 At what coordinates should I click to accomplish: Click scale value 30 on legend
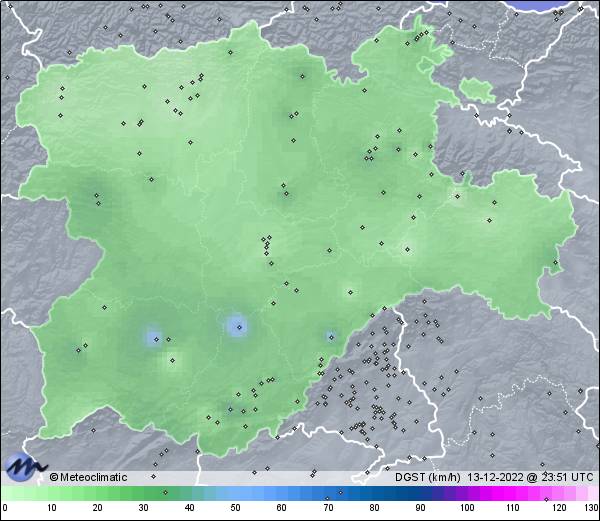coord(143,508)
